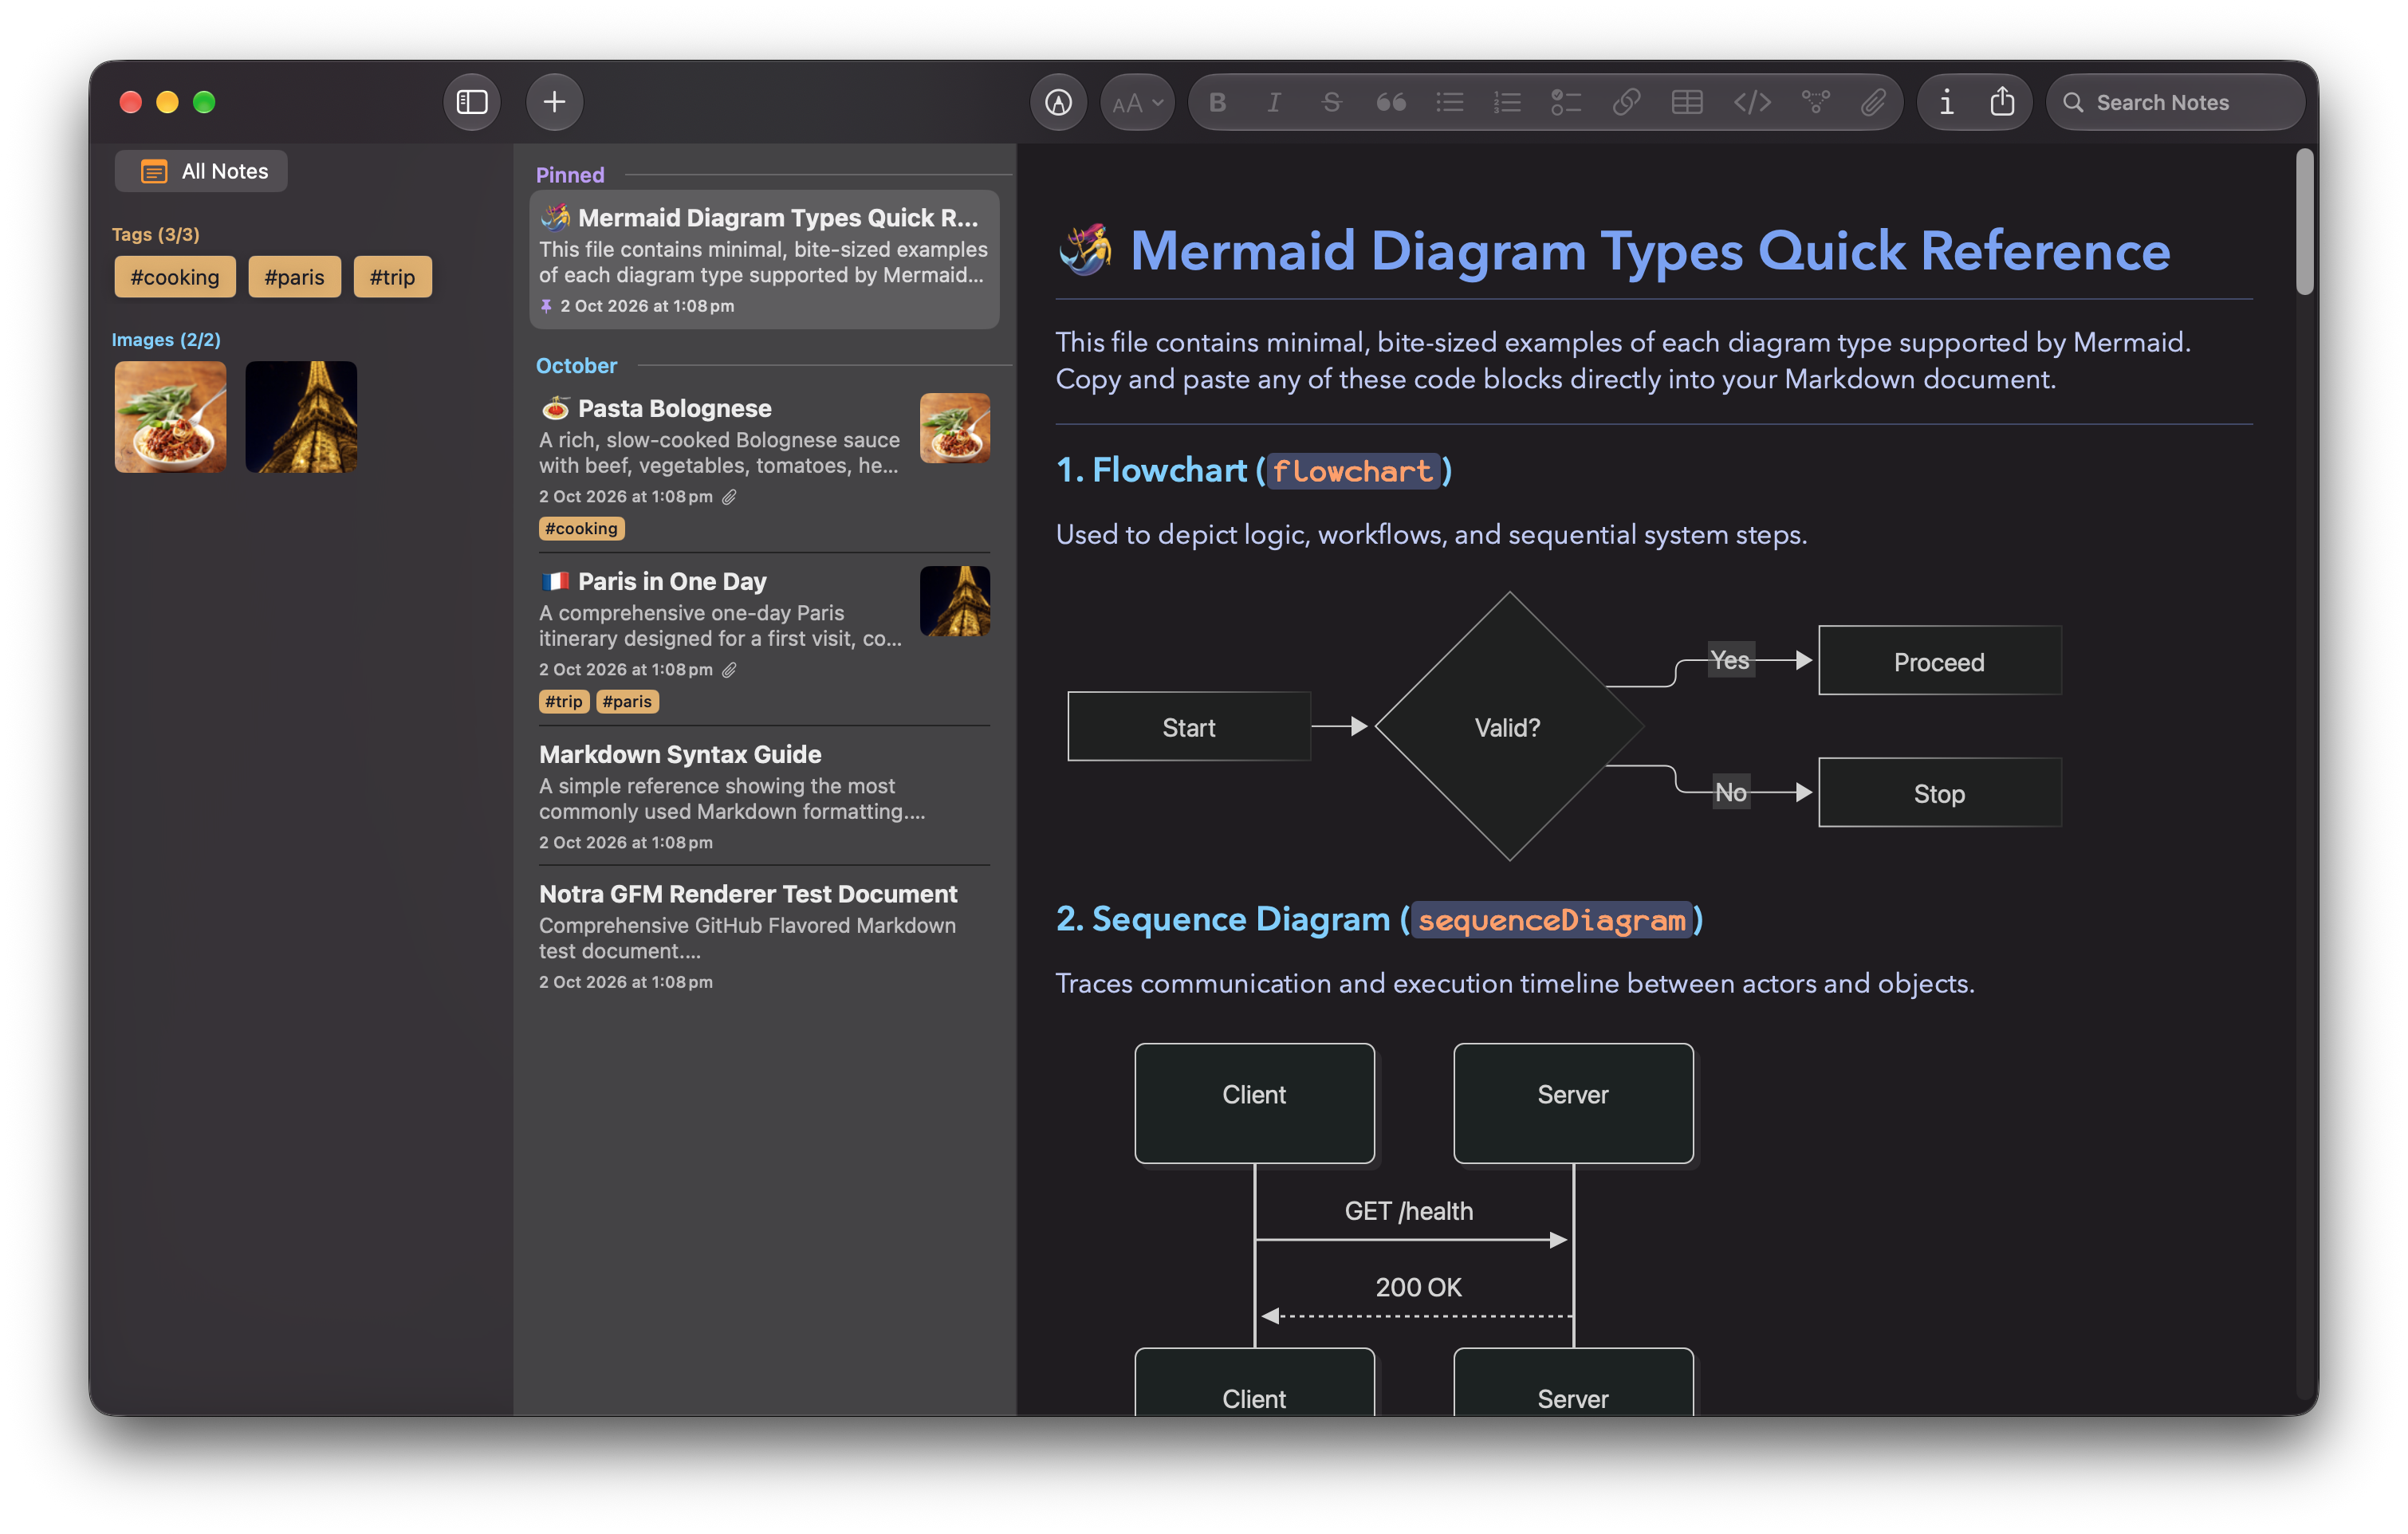Click the Paris note Eiffel Tower thumbnail
2408x1534 pixels.
pyautogui.click(x=954, y=601)
